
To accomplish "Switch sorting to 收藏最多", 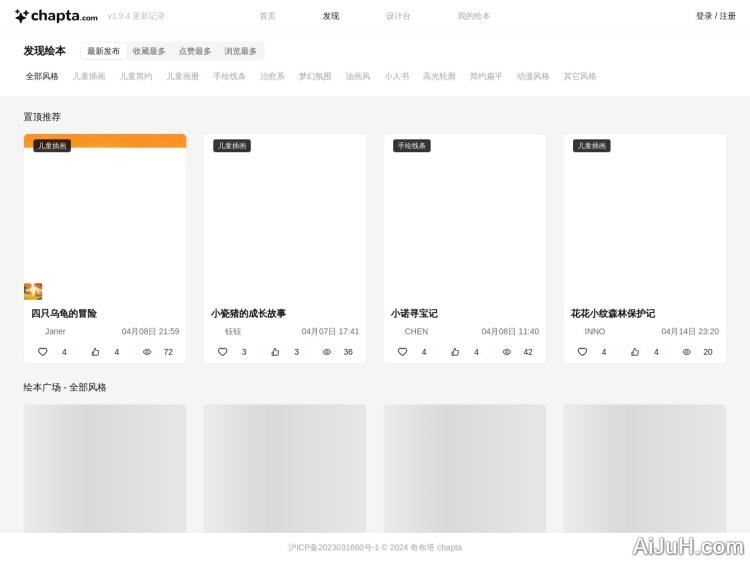I will coord(149,51).
